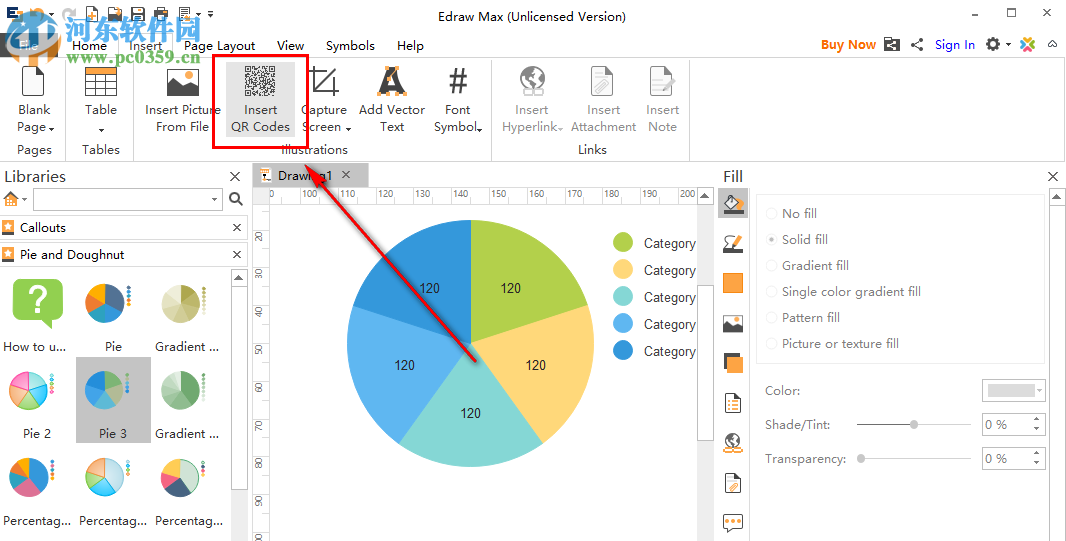Click the library search input field
1066x541 pixels.
pos(121,199)
